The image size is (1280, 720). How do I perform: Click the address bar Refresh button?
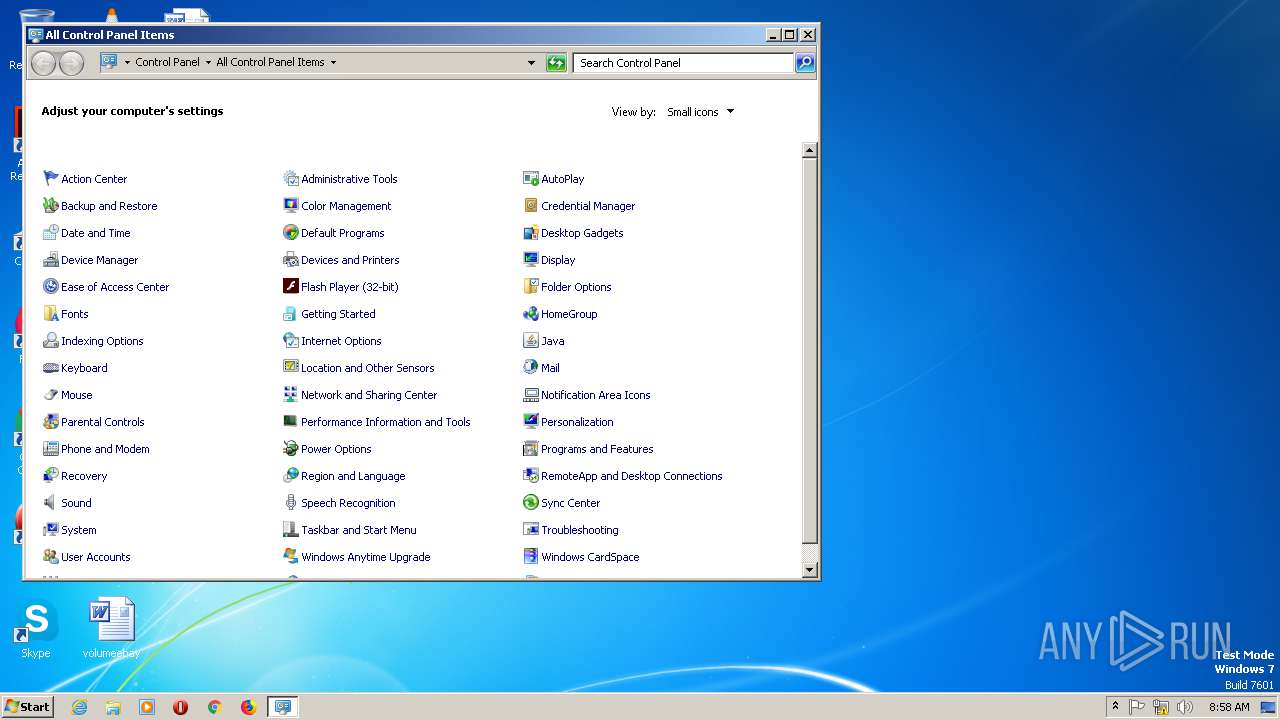[556, 63]
